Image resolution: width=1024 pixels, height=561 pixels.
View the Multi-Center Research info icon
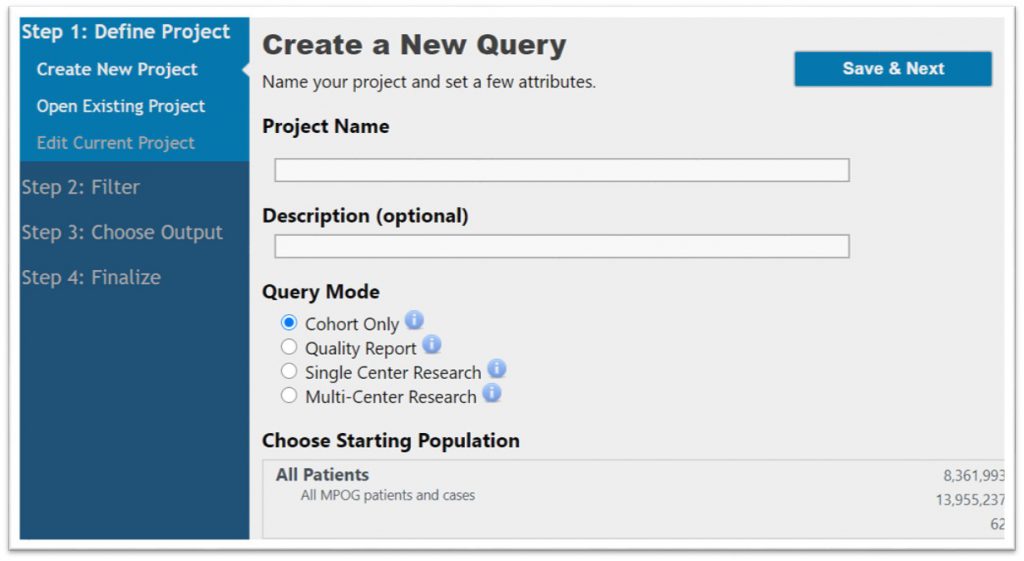[492, 393]
